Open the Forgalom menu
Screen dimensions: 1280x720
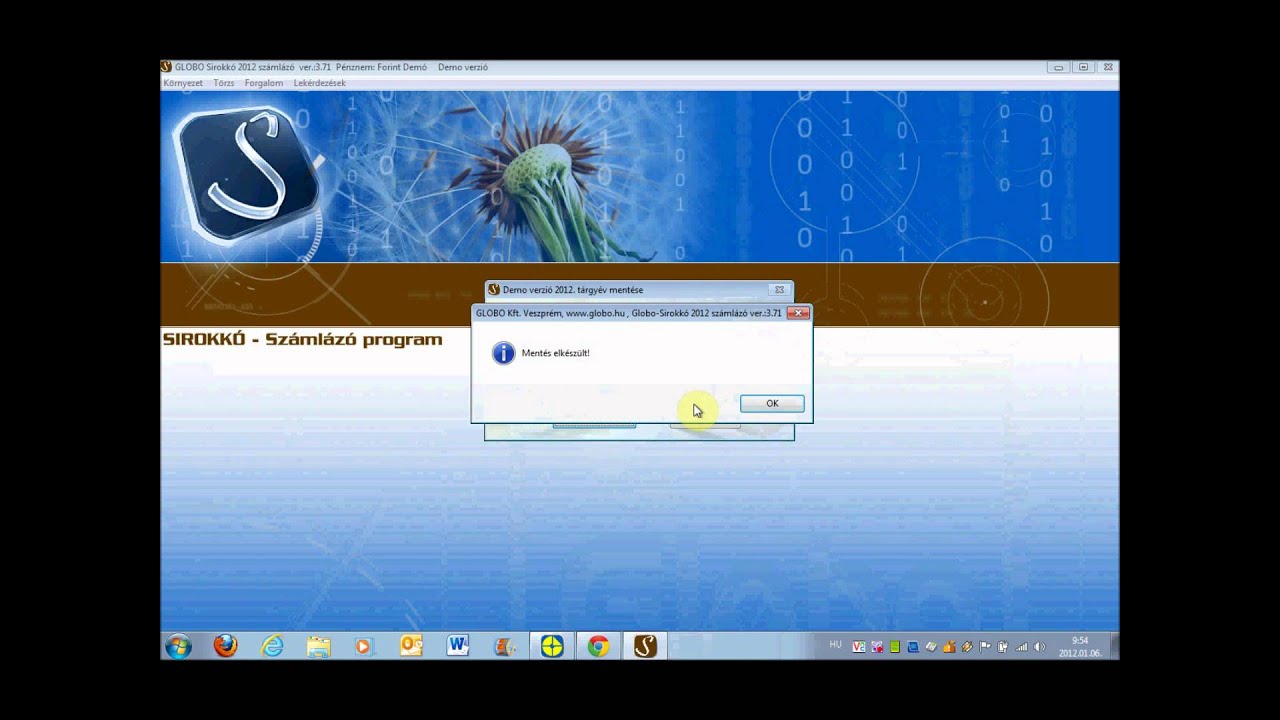click(x=264, y=83)
